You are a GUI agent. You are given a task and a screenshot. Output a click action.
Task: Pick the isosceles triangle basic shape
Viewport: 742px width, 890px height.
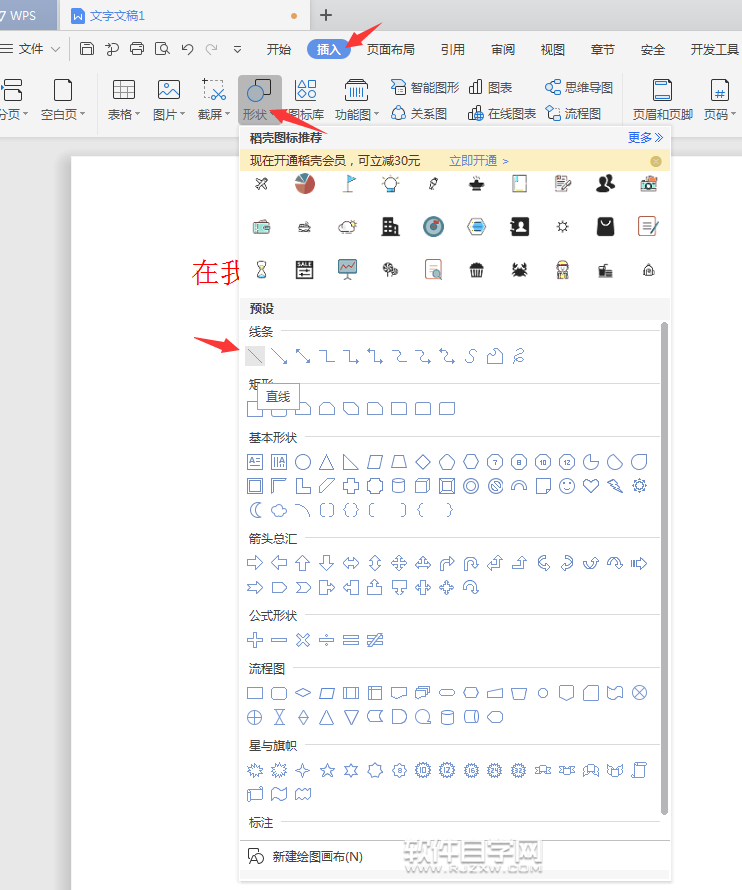pyautogui.click(x=326, y=462)
